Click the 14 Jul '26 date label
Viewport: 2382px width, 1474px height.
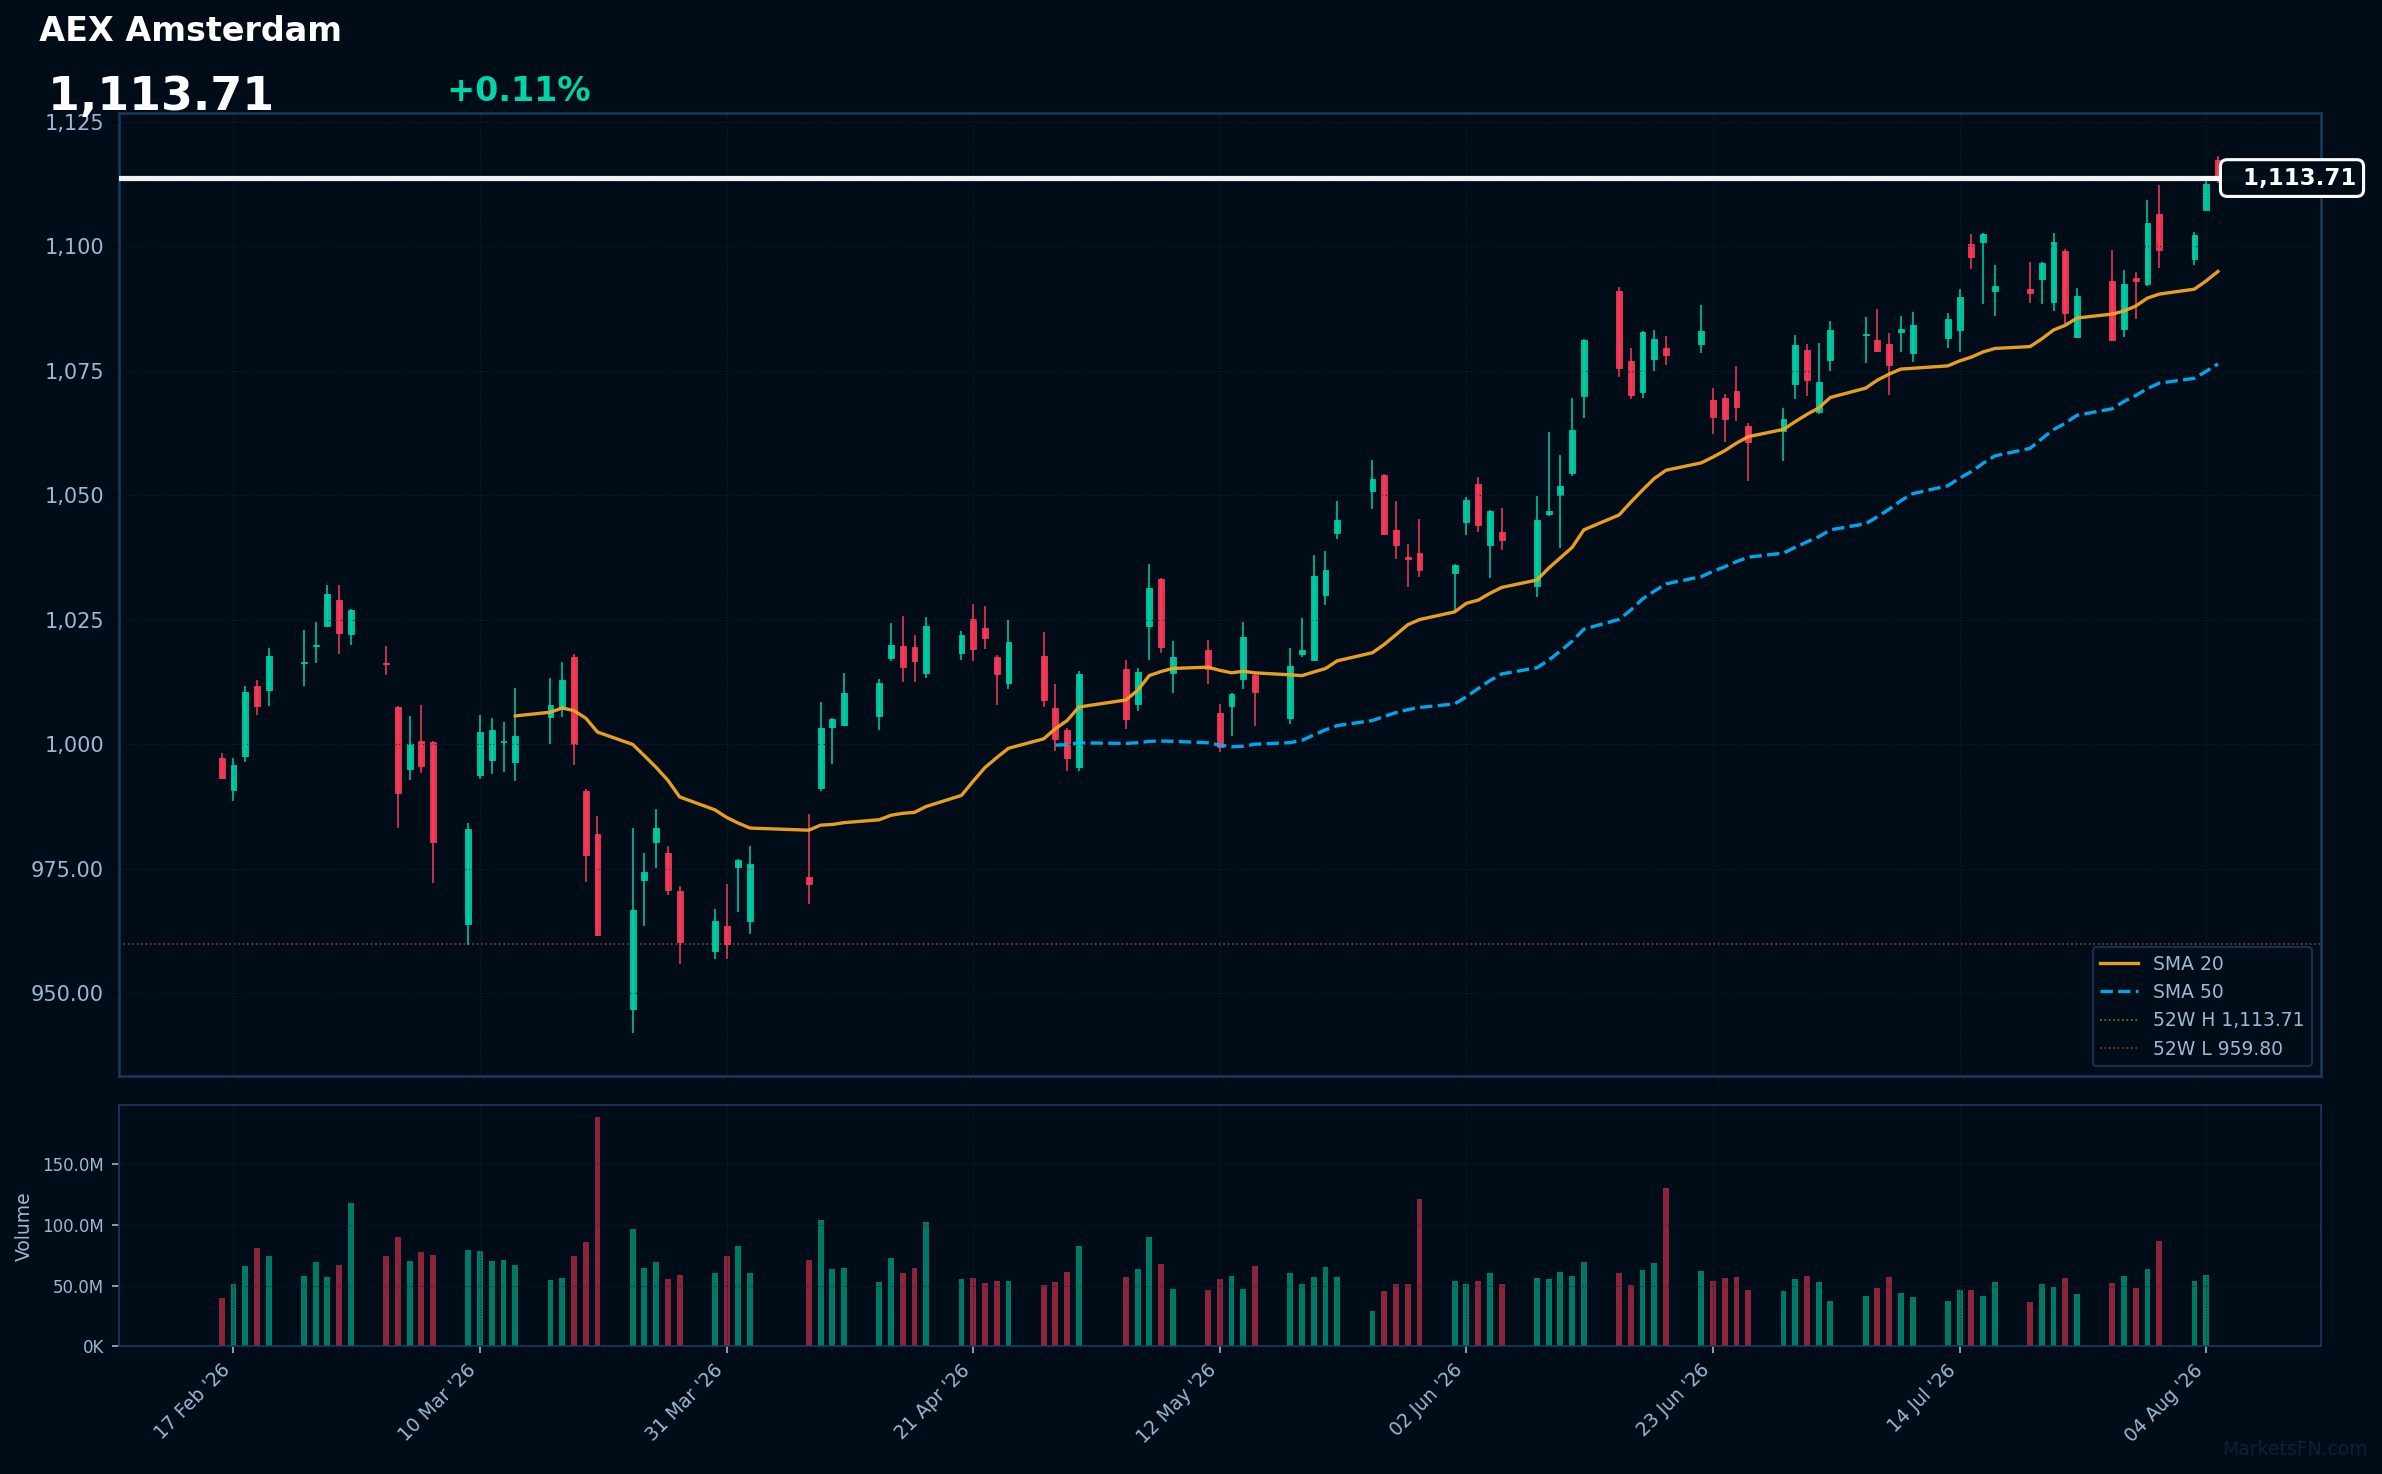[1920, 1400]
